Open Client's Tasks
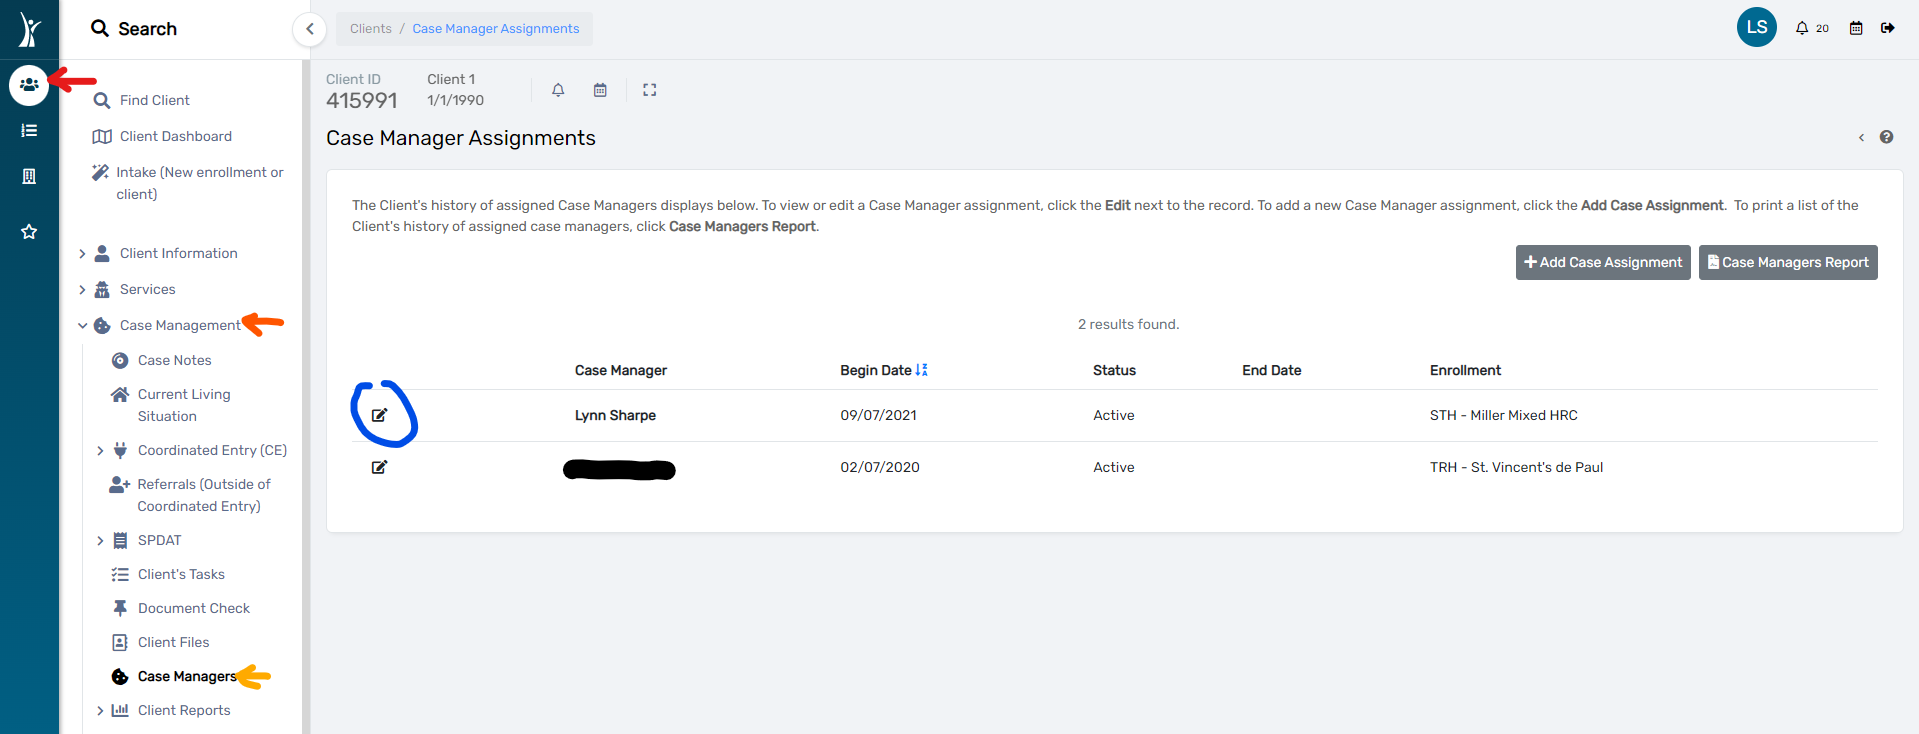1919x734 pixels. coord(181,574)
